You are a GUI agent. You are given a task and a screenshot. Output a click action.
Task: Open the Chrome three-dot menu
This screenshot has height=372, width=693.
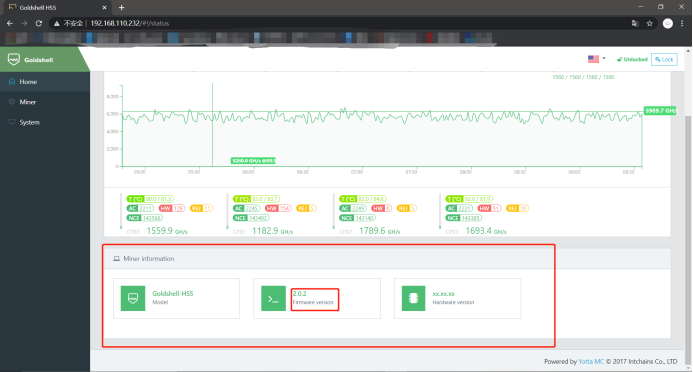(682, 23)
